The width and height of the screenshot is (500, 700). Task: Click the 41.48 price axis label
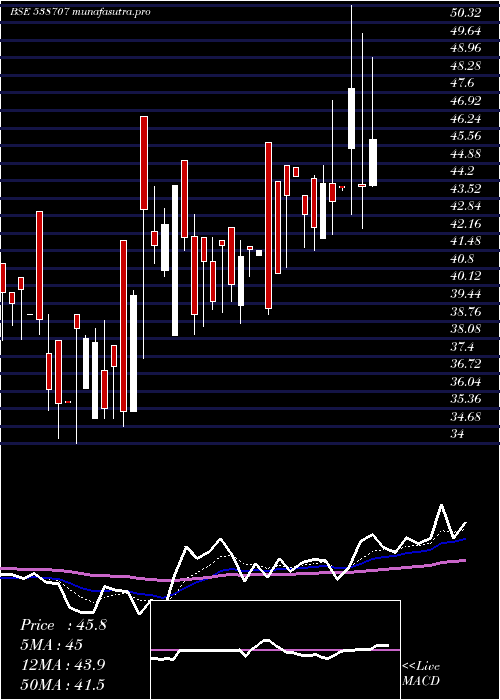[x=466, y=242]
